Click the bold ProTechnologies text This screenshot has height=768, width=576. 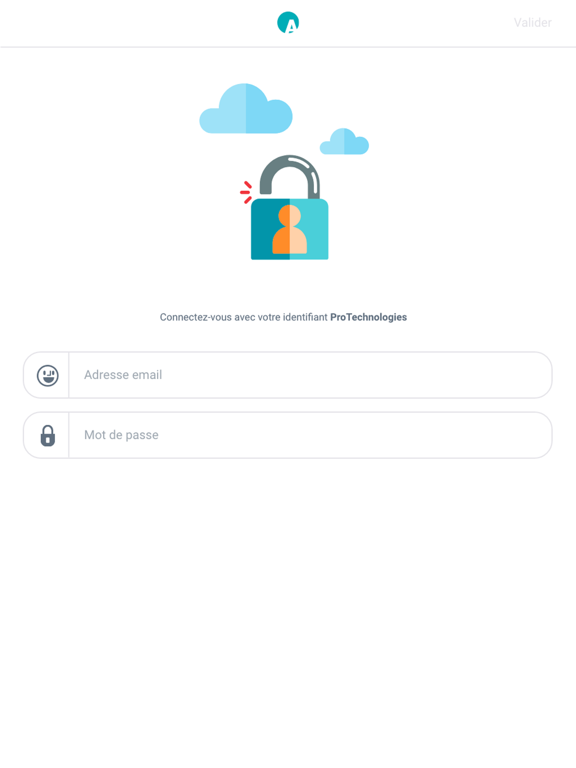tap(368, 317)
